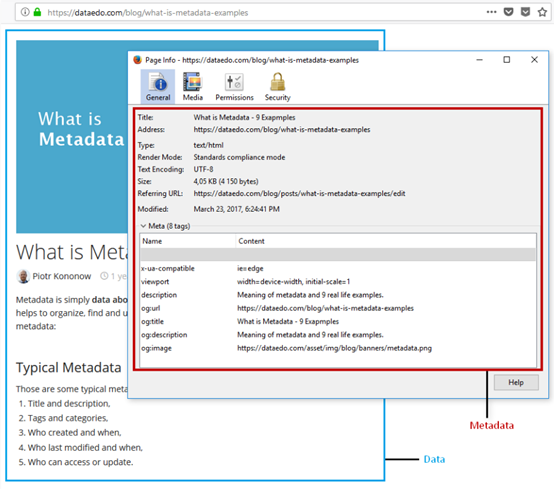Select the viewport meta row
This screenshot has height=489, width=554.
[x=338, y=282]
